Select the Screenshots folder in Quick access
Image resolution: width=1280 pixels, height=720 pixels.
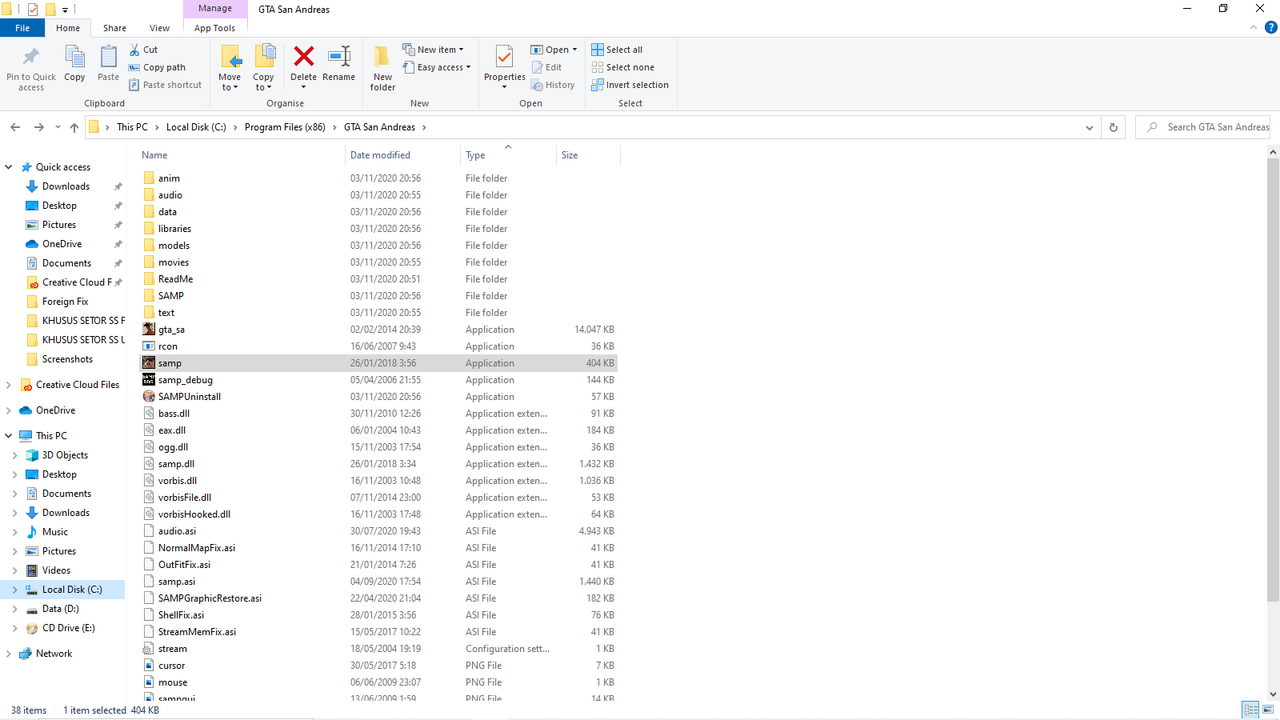(x=67, y=359)
